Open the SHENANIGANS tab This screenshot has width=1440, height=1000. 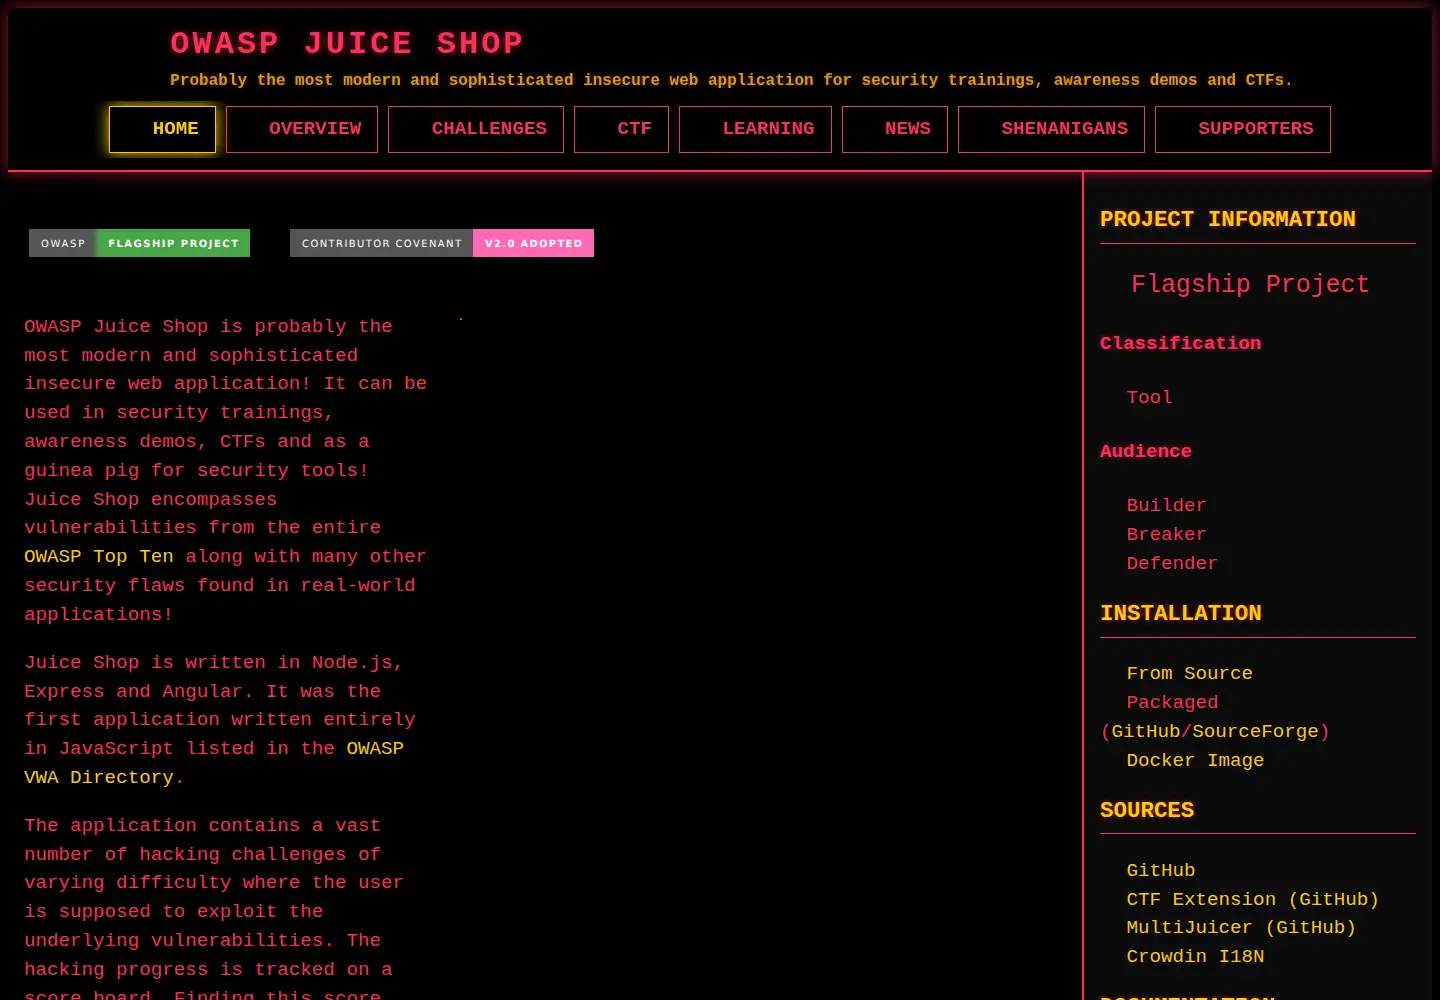coord(1051,129)
